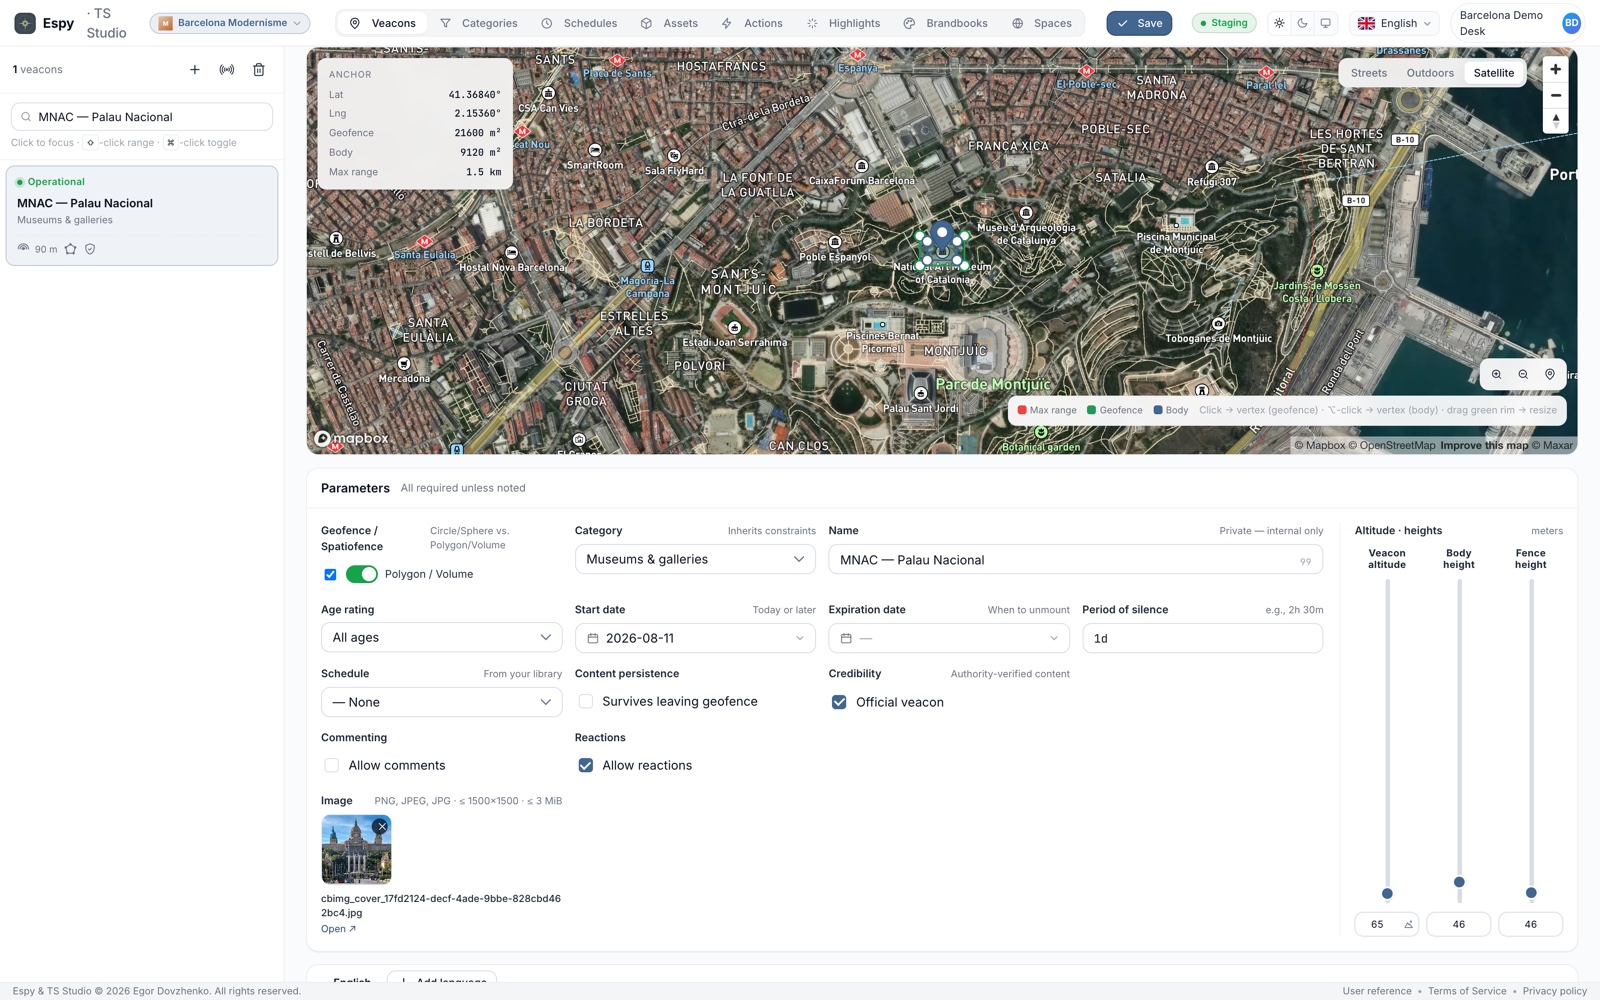This screenshot has width=1600, height=1000.
Task: Click Improve this map link
Action: pos(1484,446)
